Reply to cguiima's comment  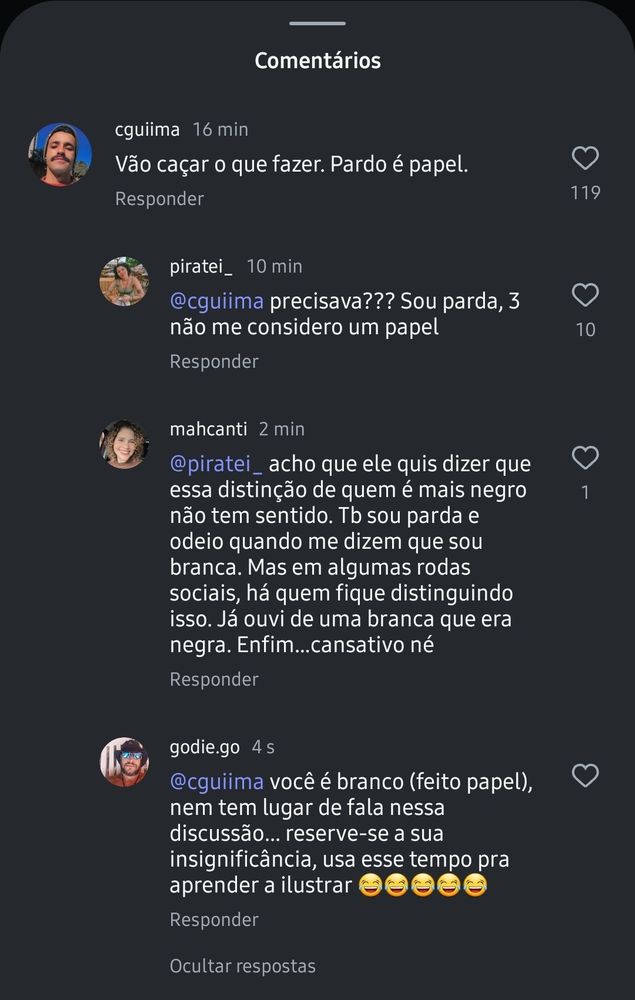tap(159, 199)
